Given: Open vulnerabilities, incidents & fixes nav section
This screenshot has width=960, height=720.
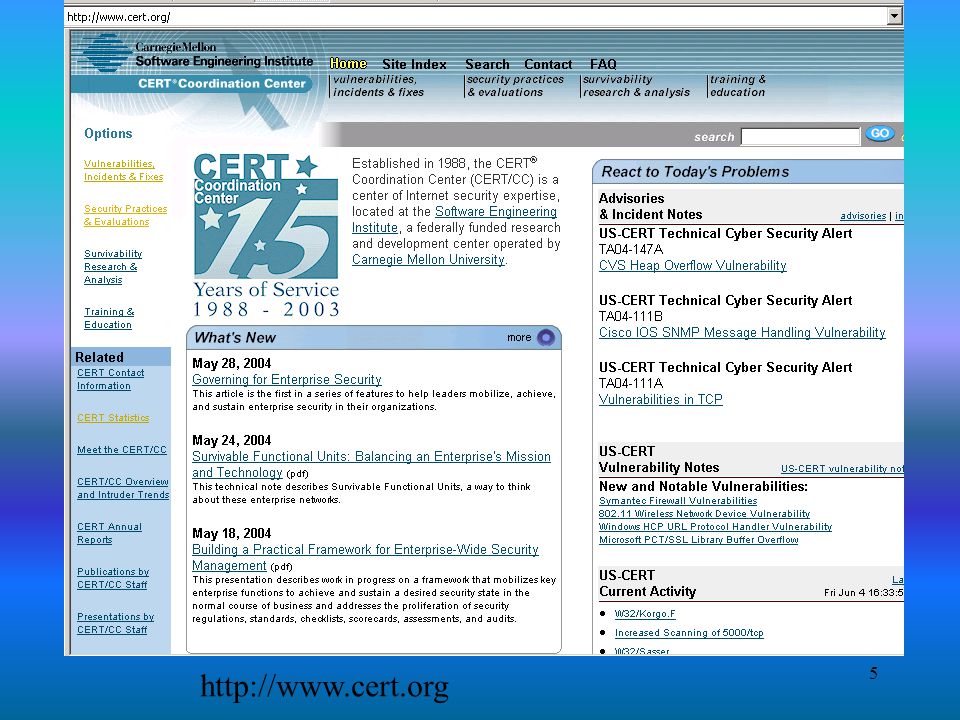Looking at the screenshot, I should (x=378, y=86).
